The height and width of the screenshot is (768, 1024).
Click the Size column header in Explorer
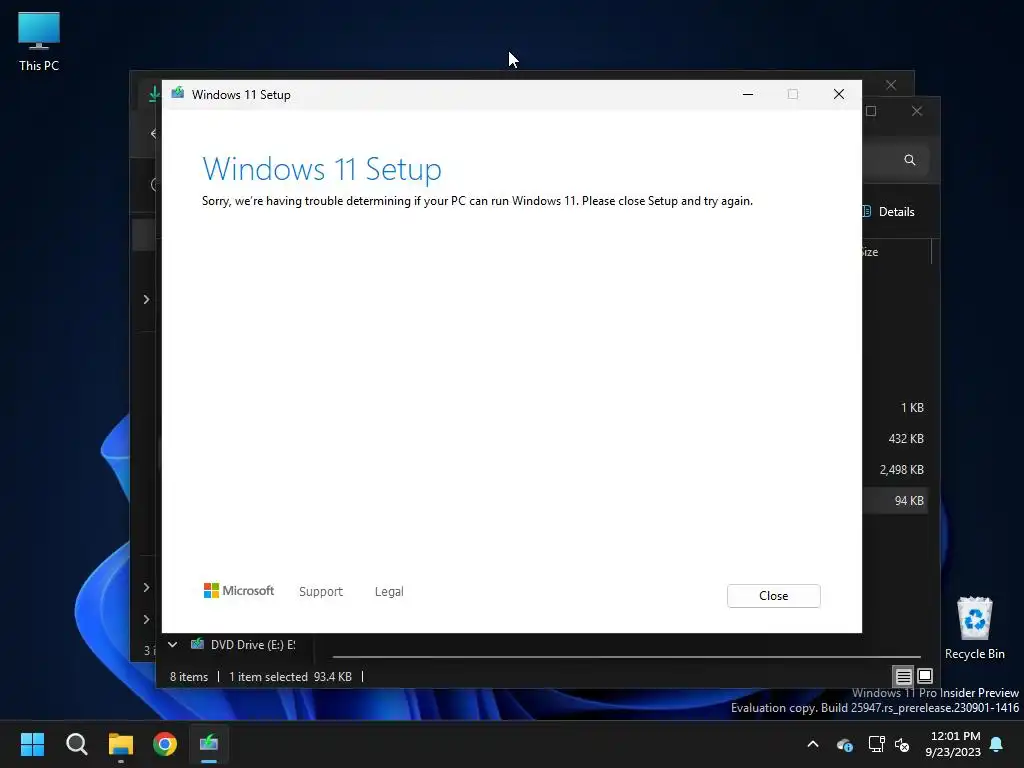tap(870, 252)
